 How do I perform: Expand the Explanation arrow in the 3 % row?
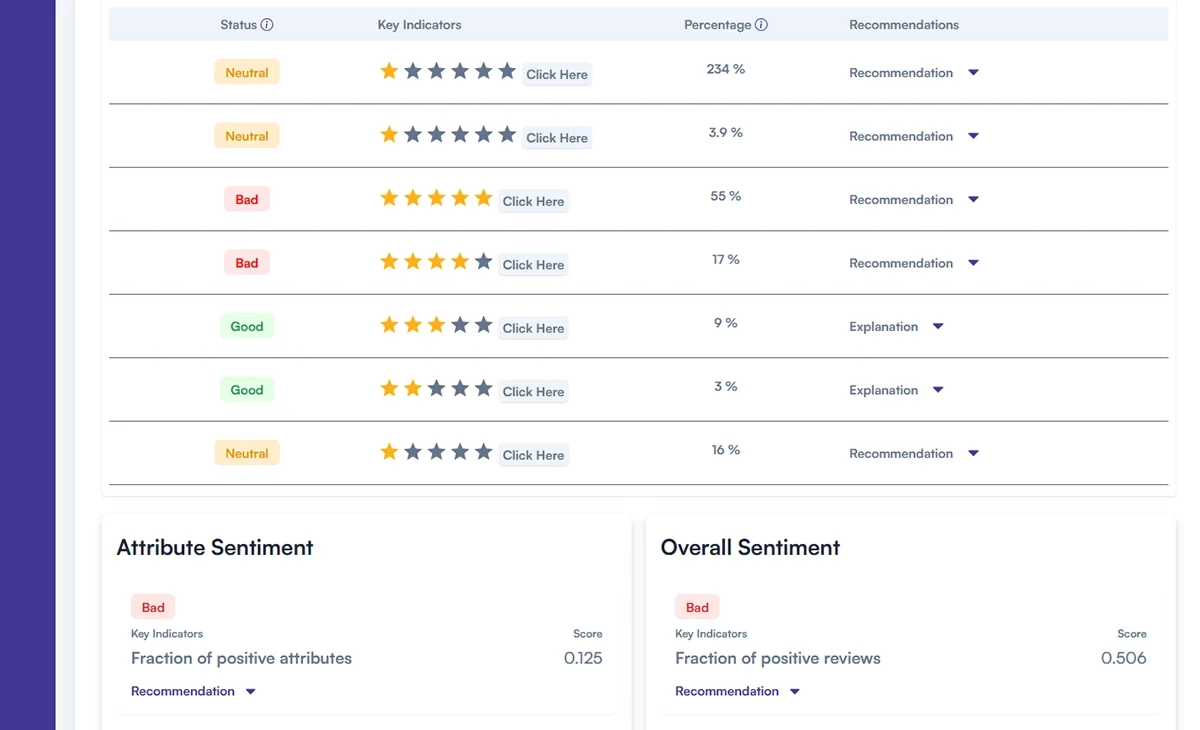(x=938, y=390)
